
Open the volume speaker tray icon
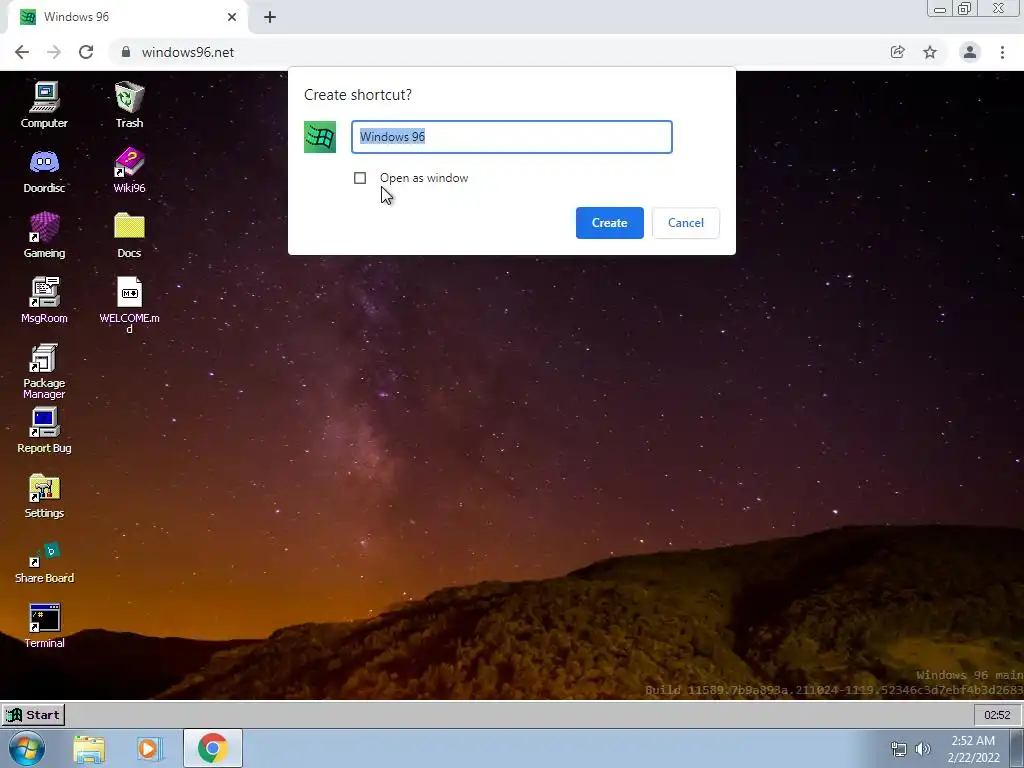point(923,749)
